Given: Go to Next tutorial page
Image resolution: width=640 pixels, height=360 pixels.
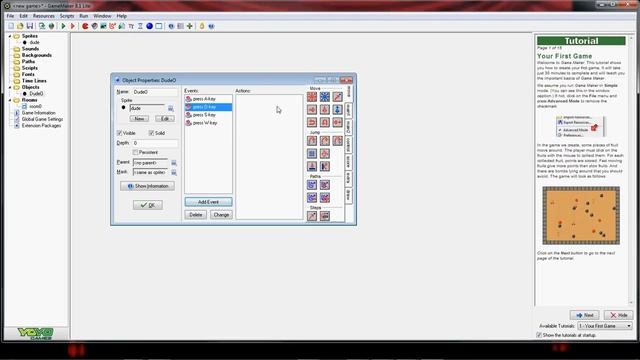Looking at the screenshot, I should 584,315.
